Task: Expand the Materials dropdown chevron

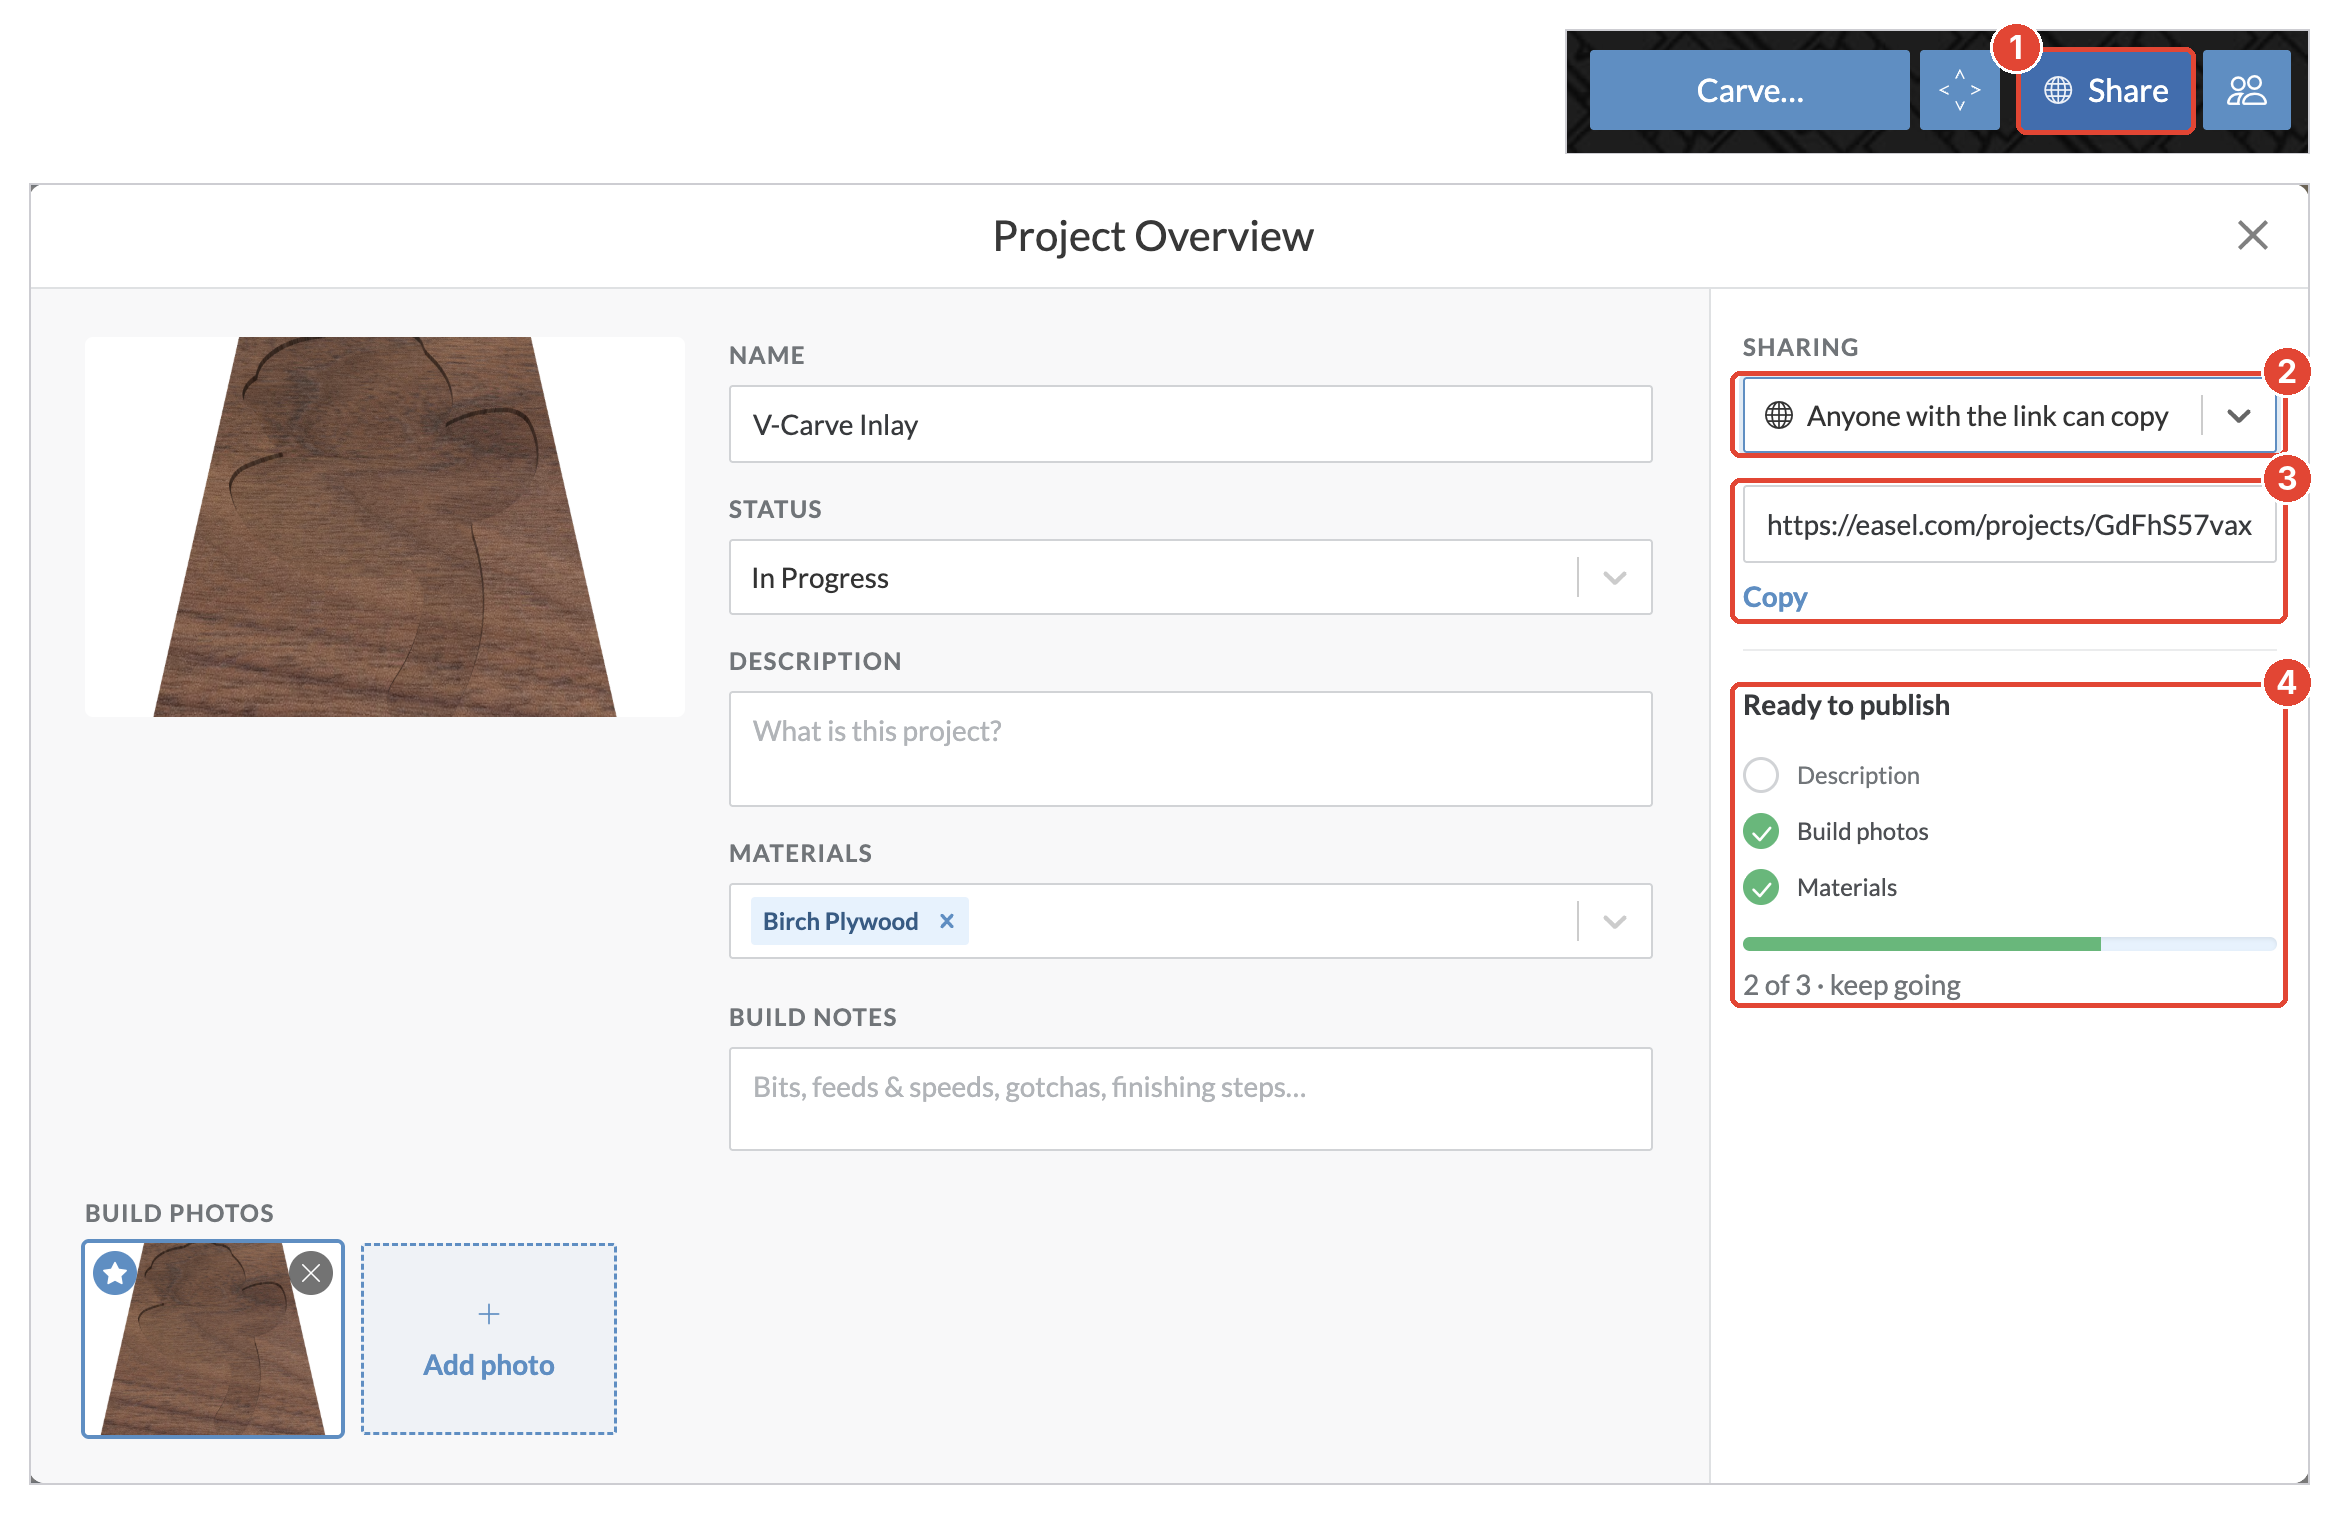Action: (x=1615, y=921)
